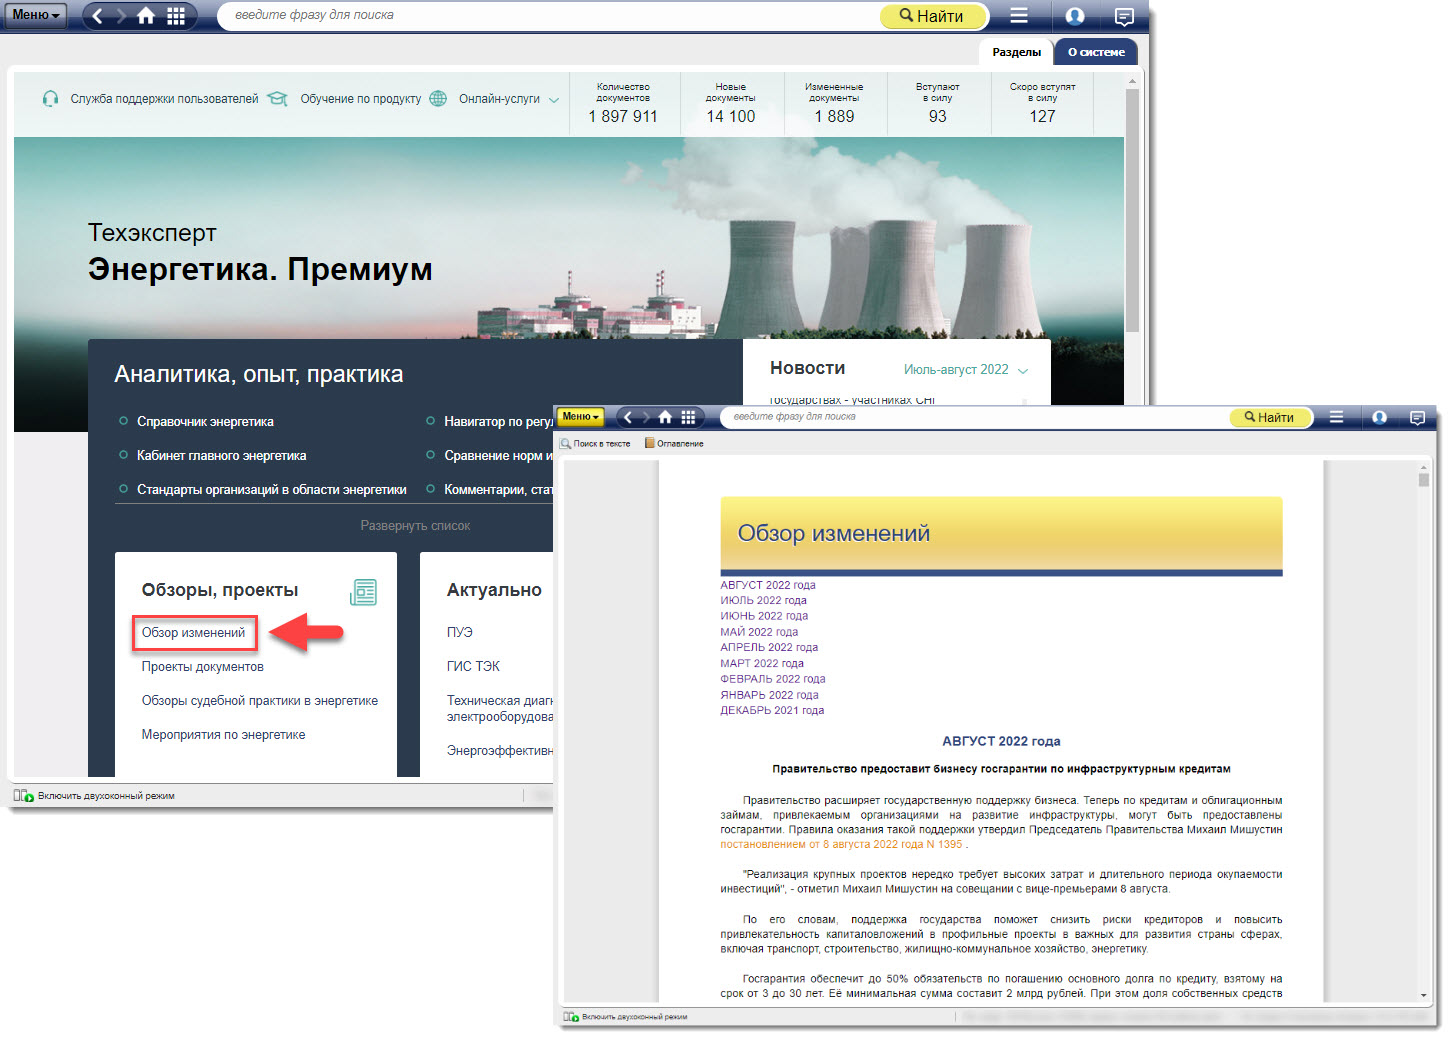Click the Количество документов count 1 897 911
The height and width of the screenshot is (1037, 1448).
tap(623, 117)
